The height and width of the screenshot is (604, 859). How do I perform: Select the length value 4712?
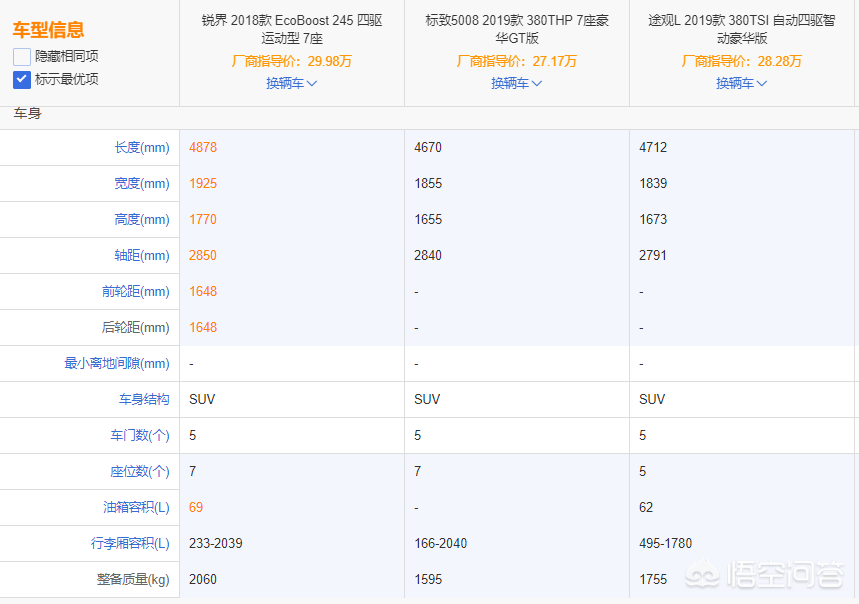coord(653,147)
